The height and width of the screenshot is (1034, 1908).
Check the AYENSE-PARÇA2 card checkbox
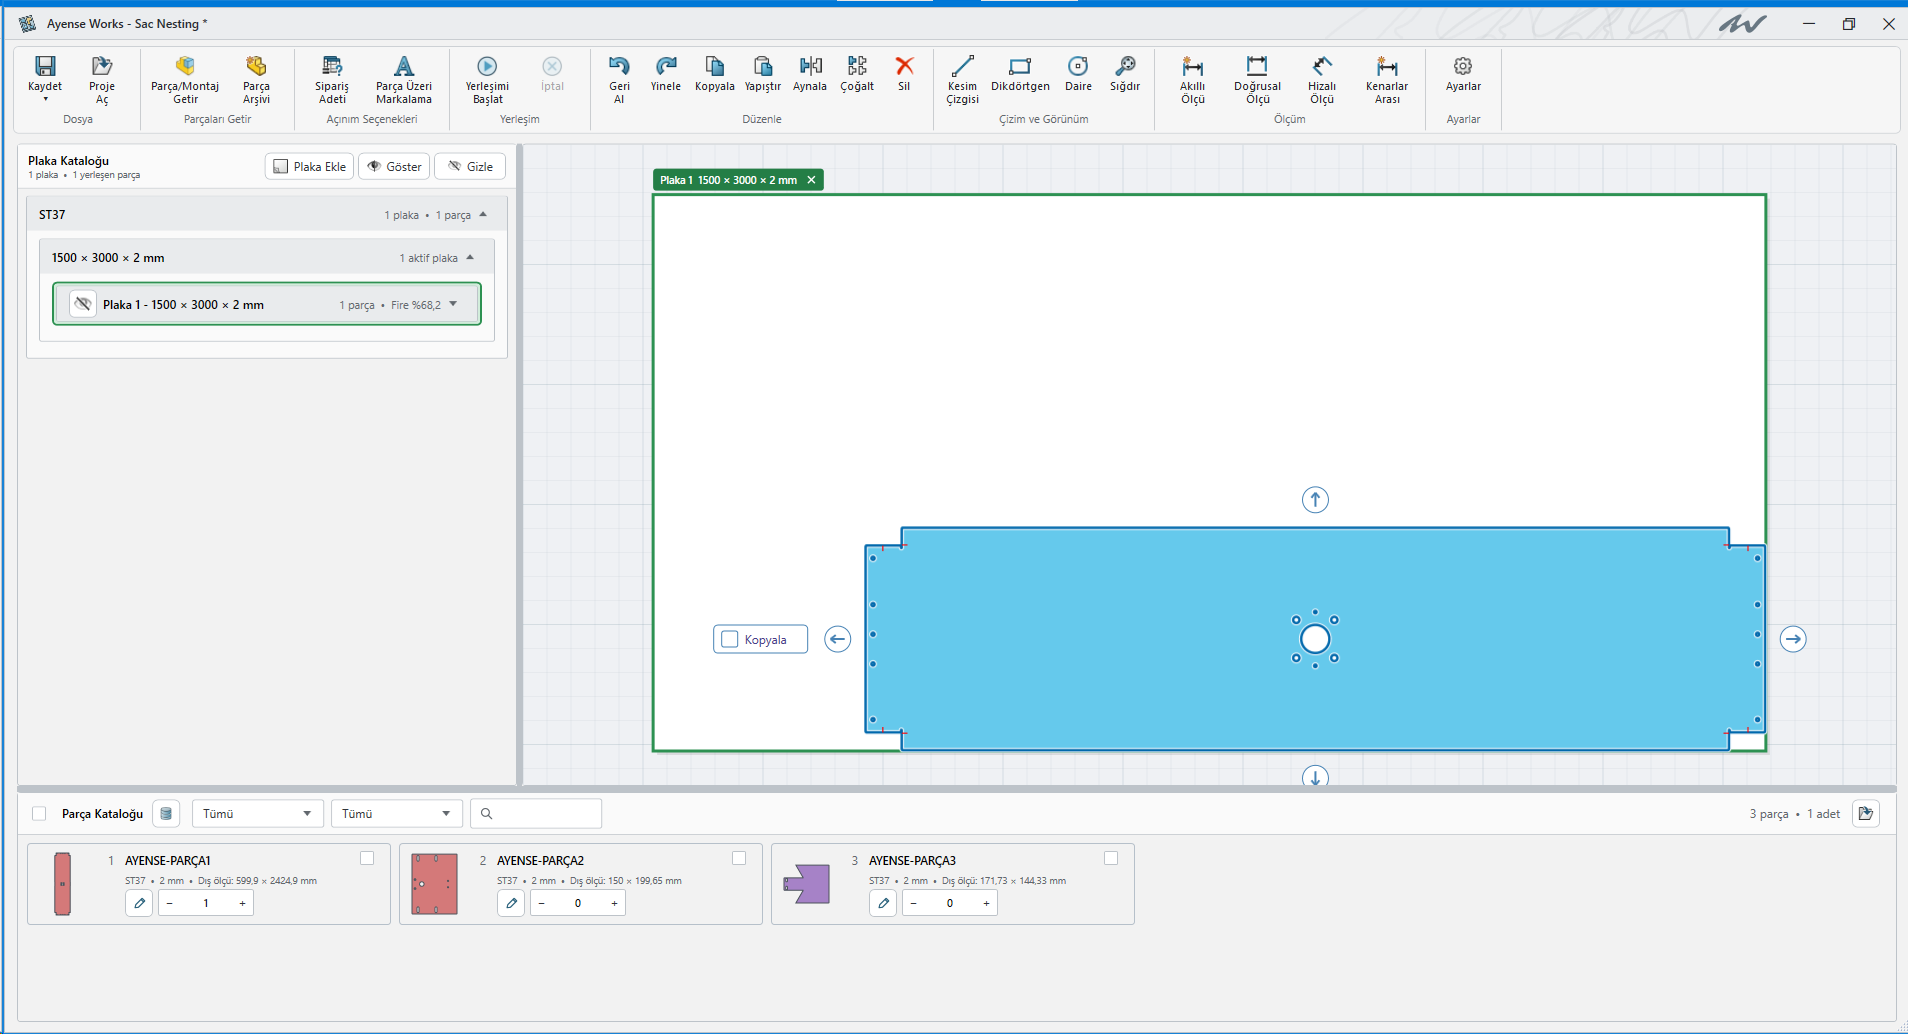click(x=739, y=858)
